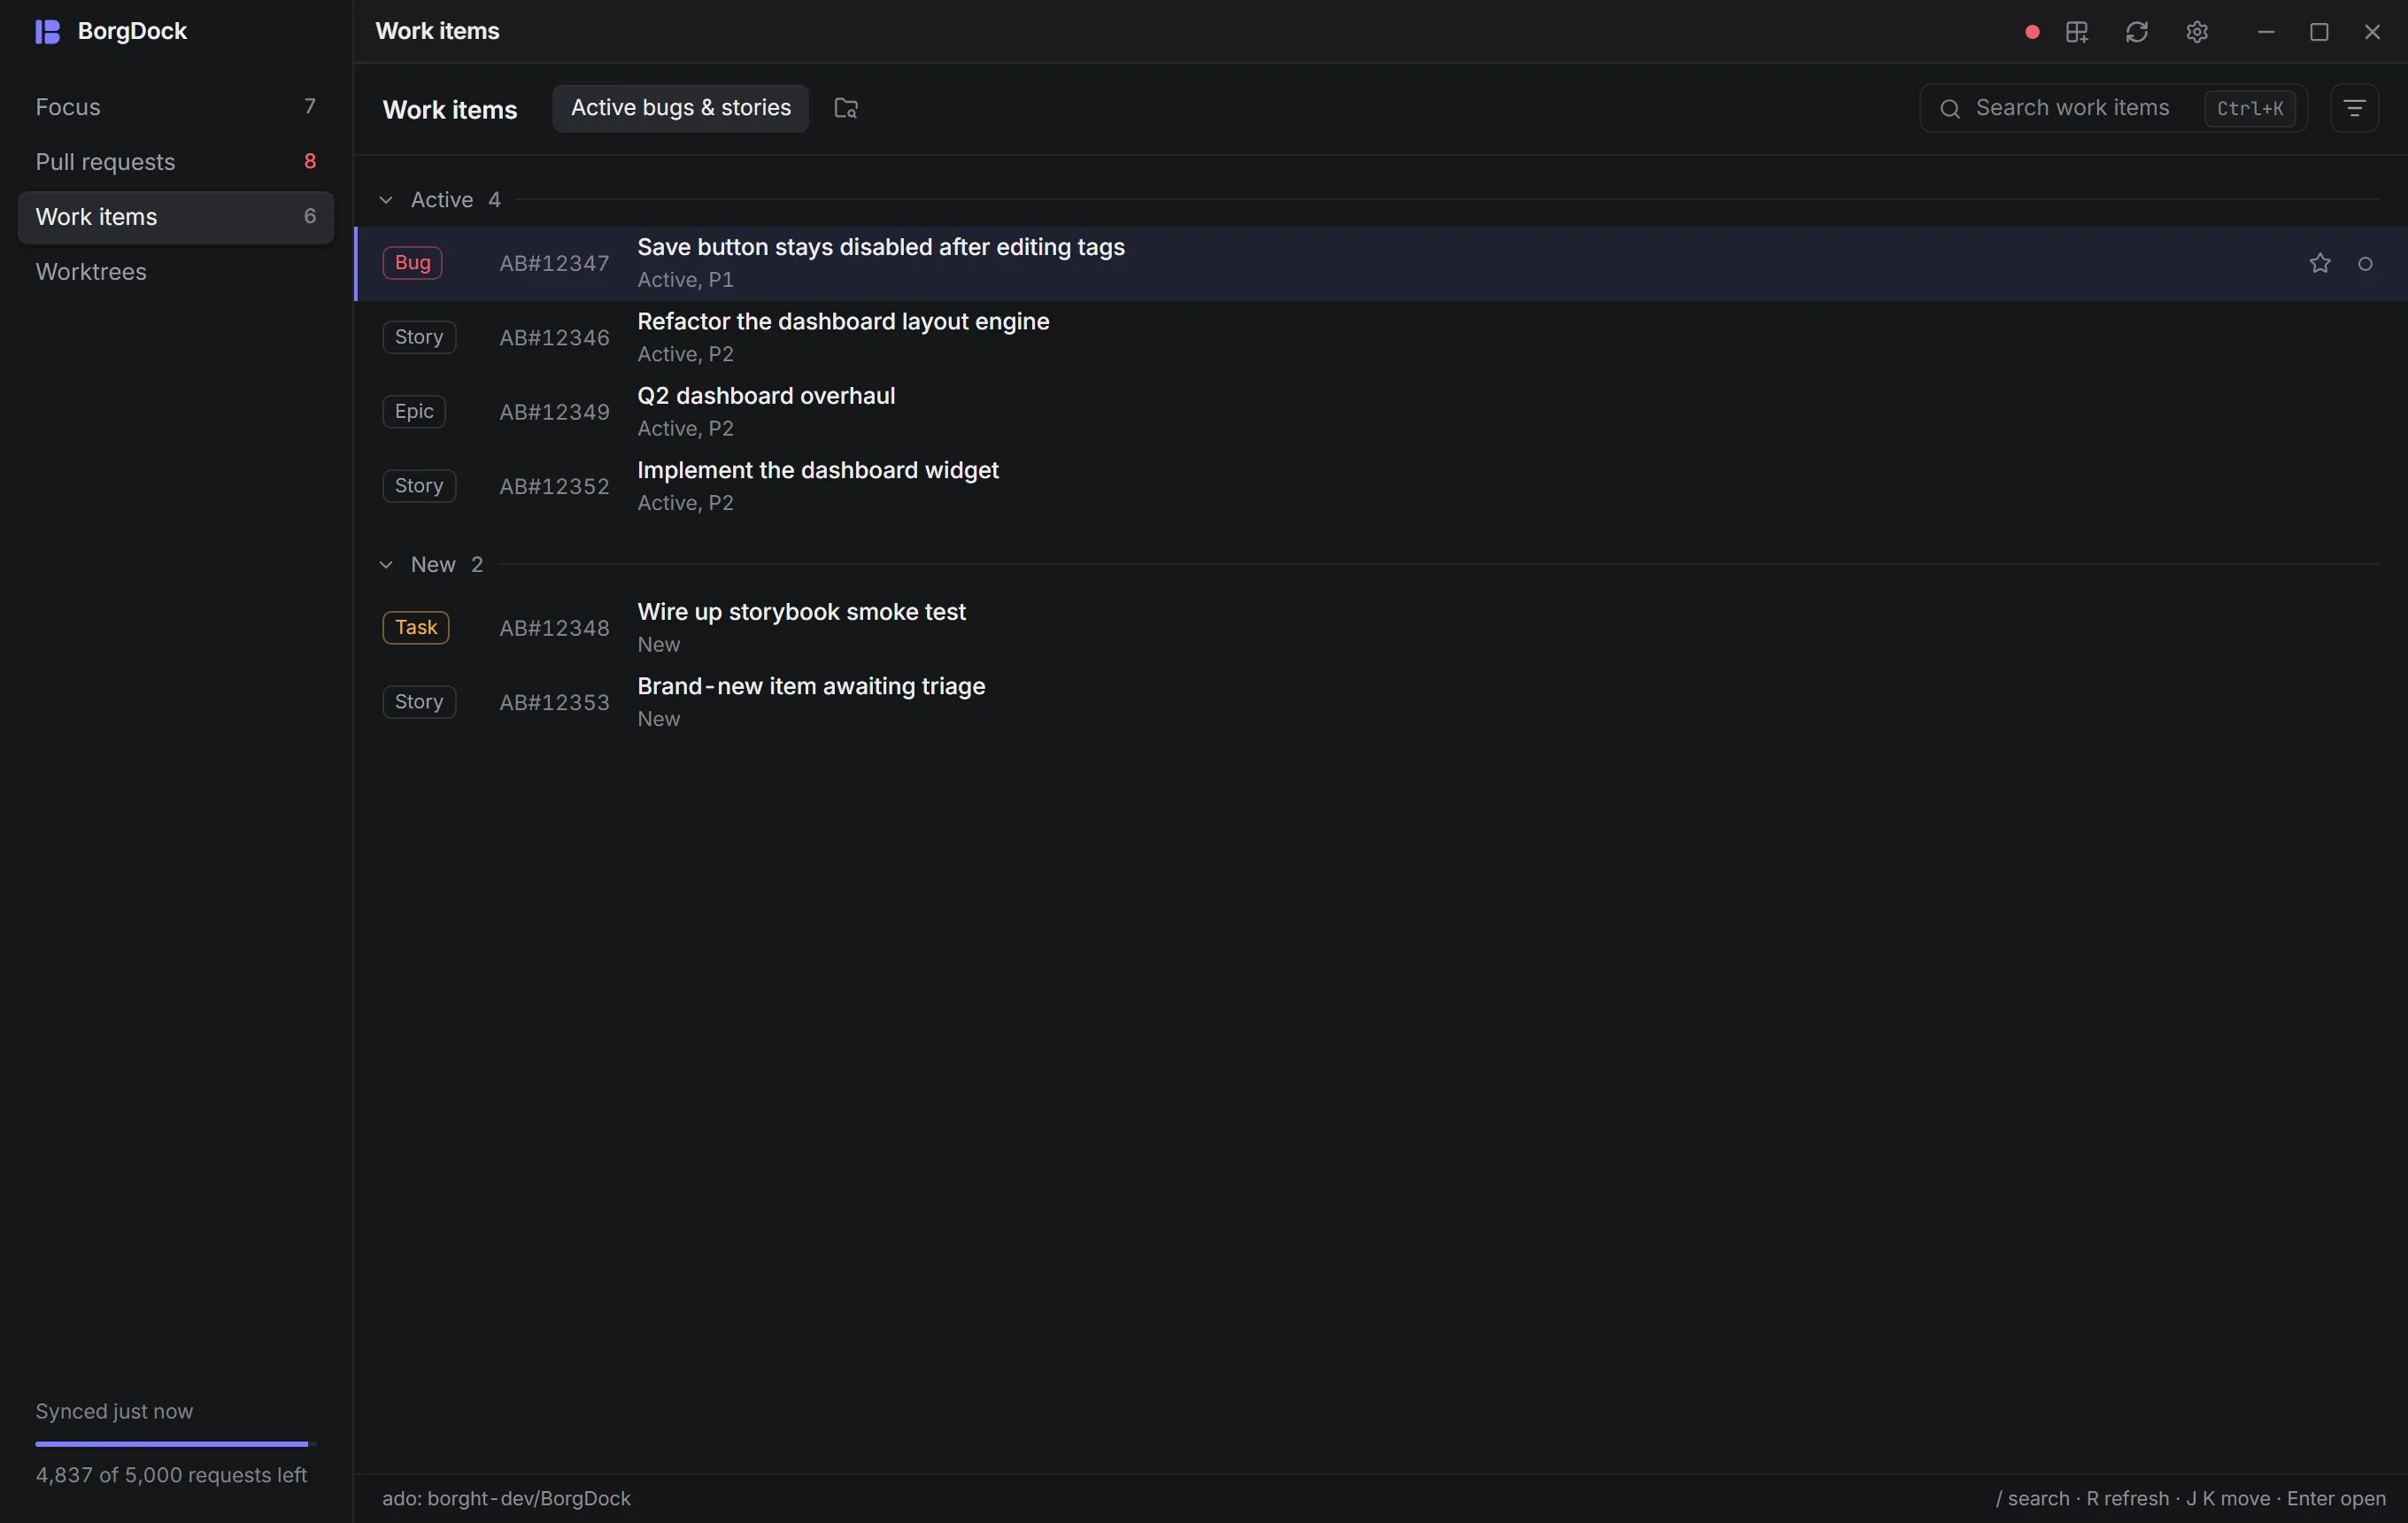Refresh using the circular arrows icon
The height and width of the screenshot is (1523, 2408).
[x=2137, y=32]
